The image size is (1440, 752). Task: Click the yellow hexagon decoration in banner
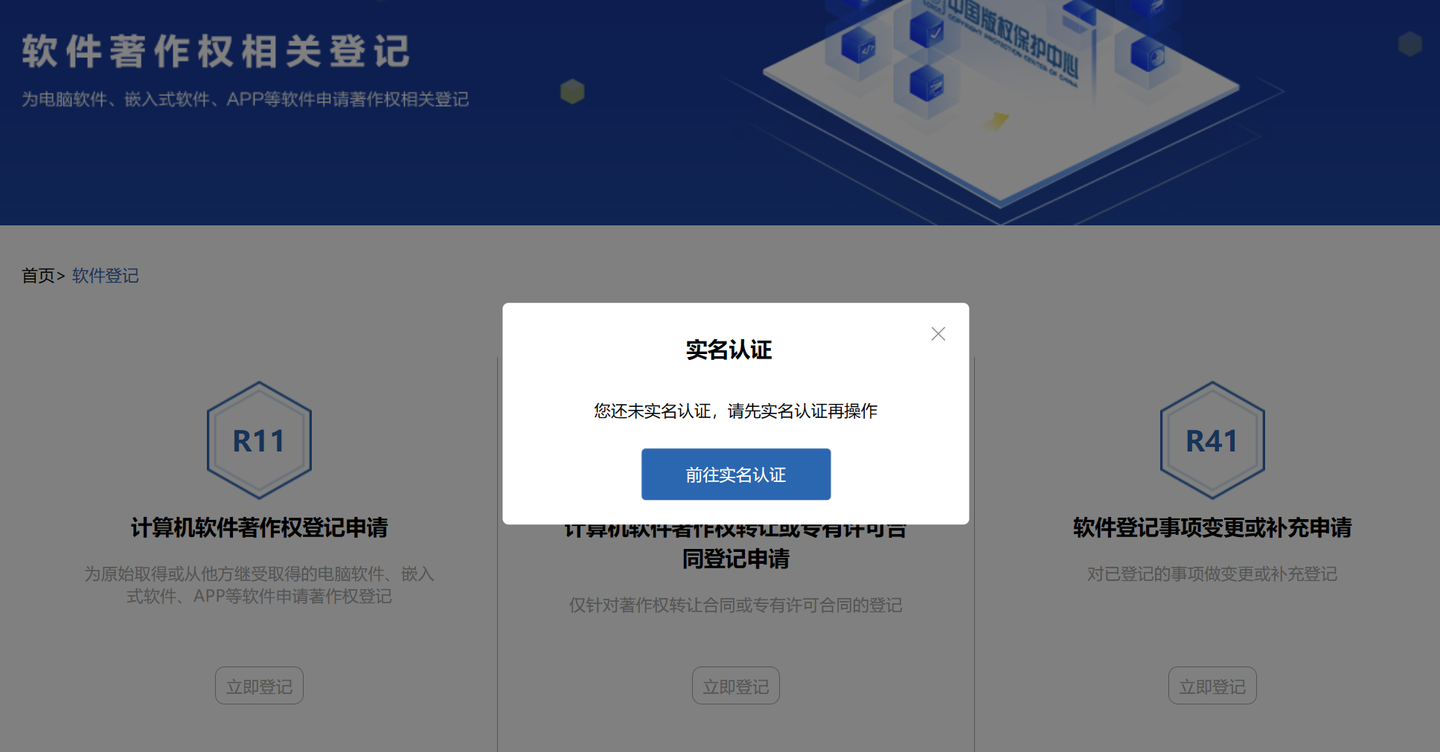(x=572, y=92)
